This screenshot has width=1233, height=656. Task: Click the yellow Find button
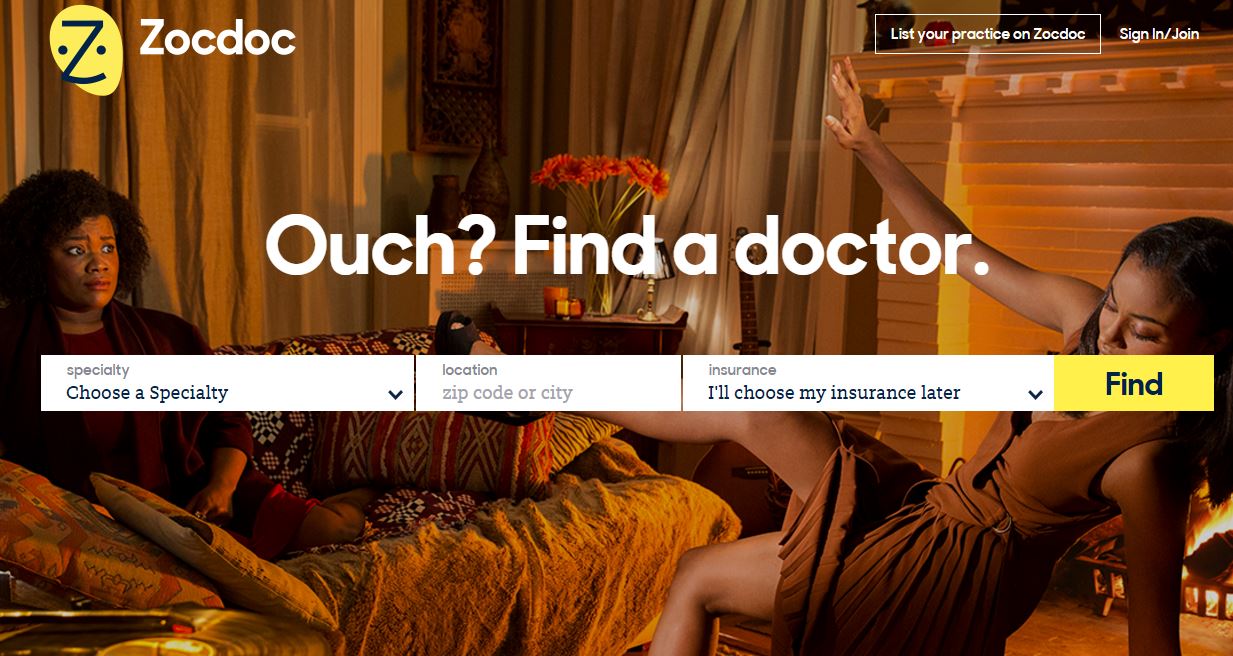pos(1134,383)
